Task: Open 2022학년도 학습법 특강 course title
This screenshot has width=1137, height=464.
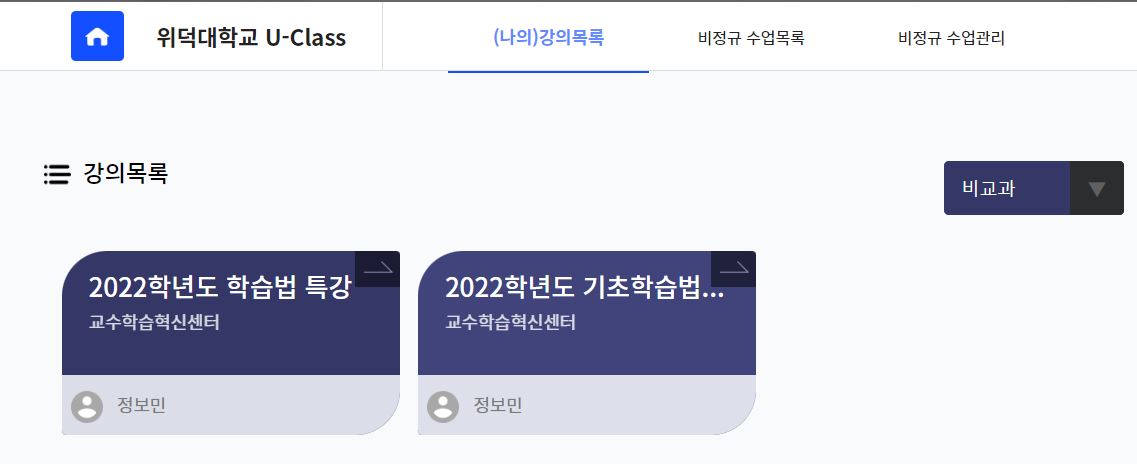Action: [220, 287]
